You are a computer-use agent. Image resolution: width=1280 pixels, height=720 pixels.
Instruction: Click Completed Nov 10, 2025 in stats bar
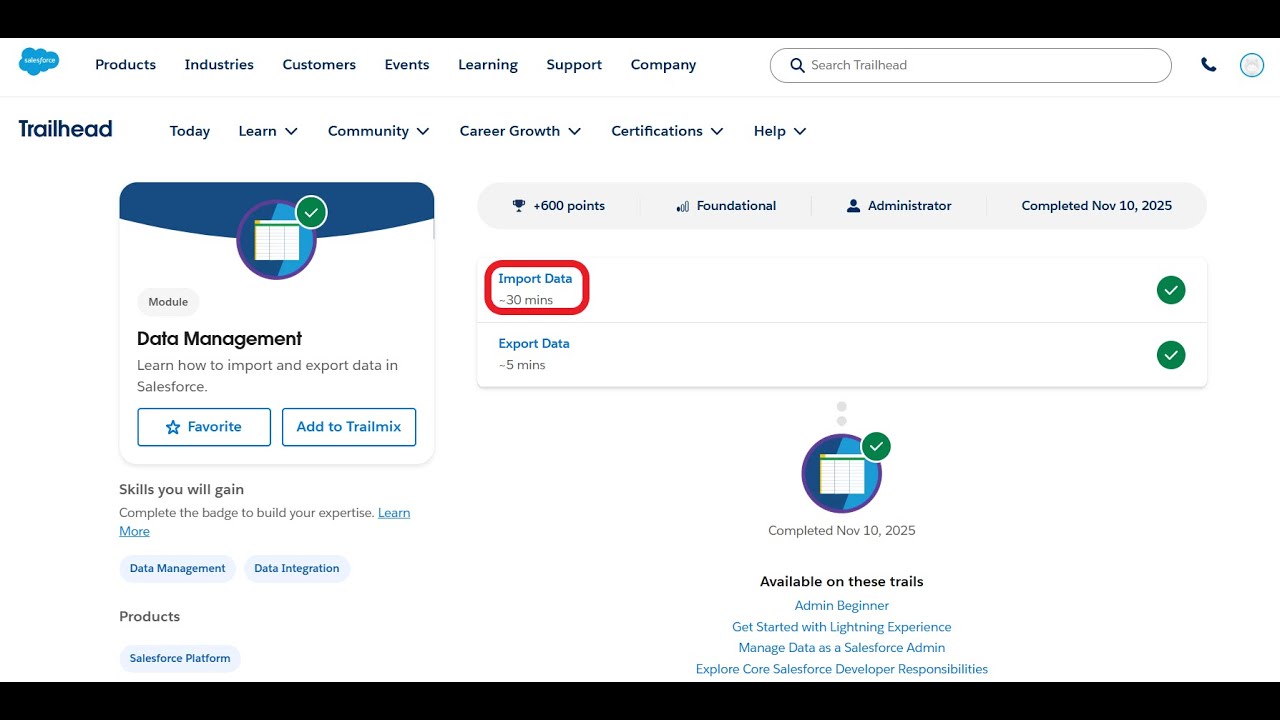(1097, 206)
